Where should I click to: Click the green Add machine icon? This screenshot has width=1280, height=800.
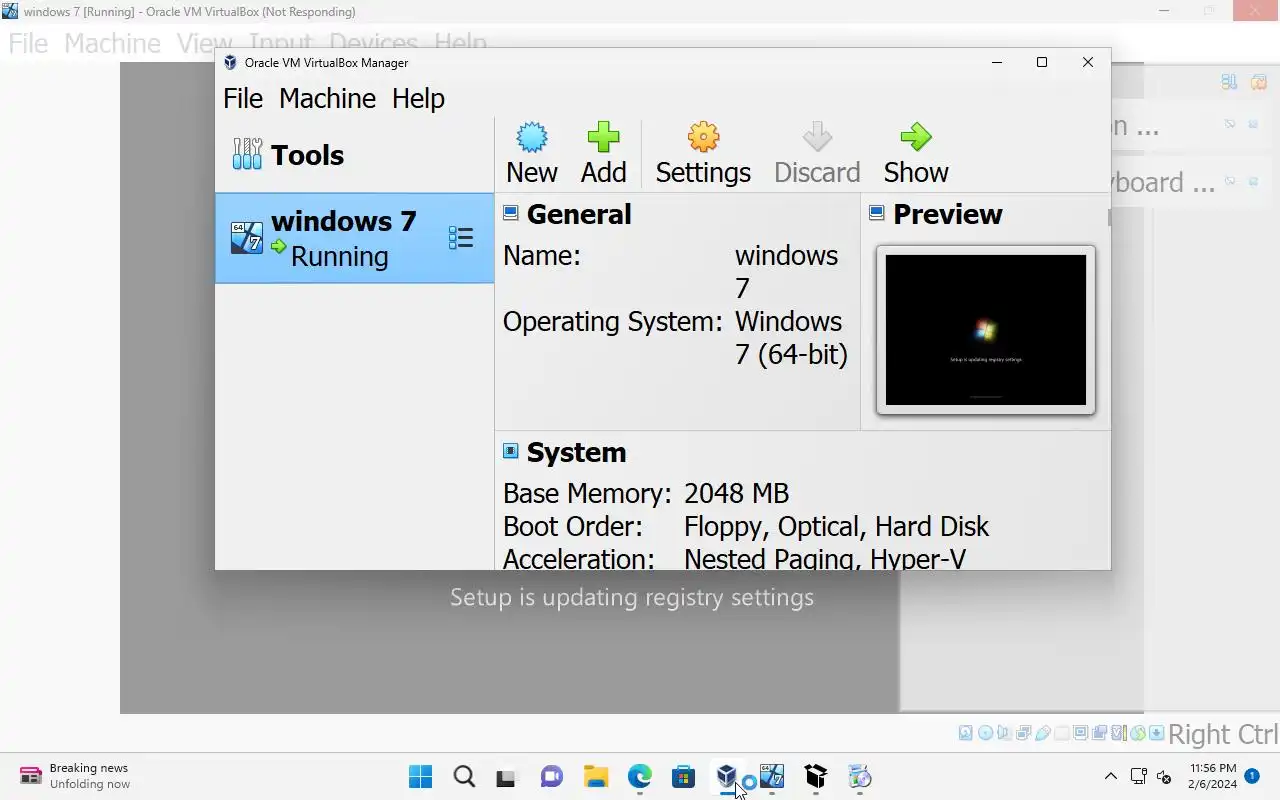click(603, 137)
